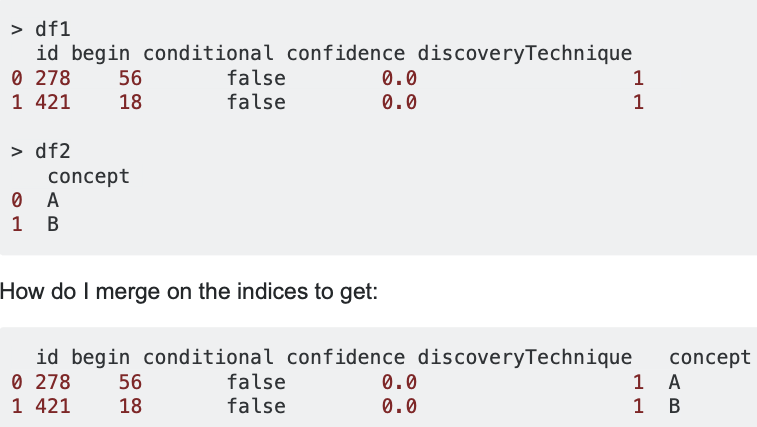
Task: Click the confidence header in df1
Action: (346, 54)
